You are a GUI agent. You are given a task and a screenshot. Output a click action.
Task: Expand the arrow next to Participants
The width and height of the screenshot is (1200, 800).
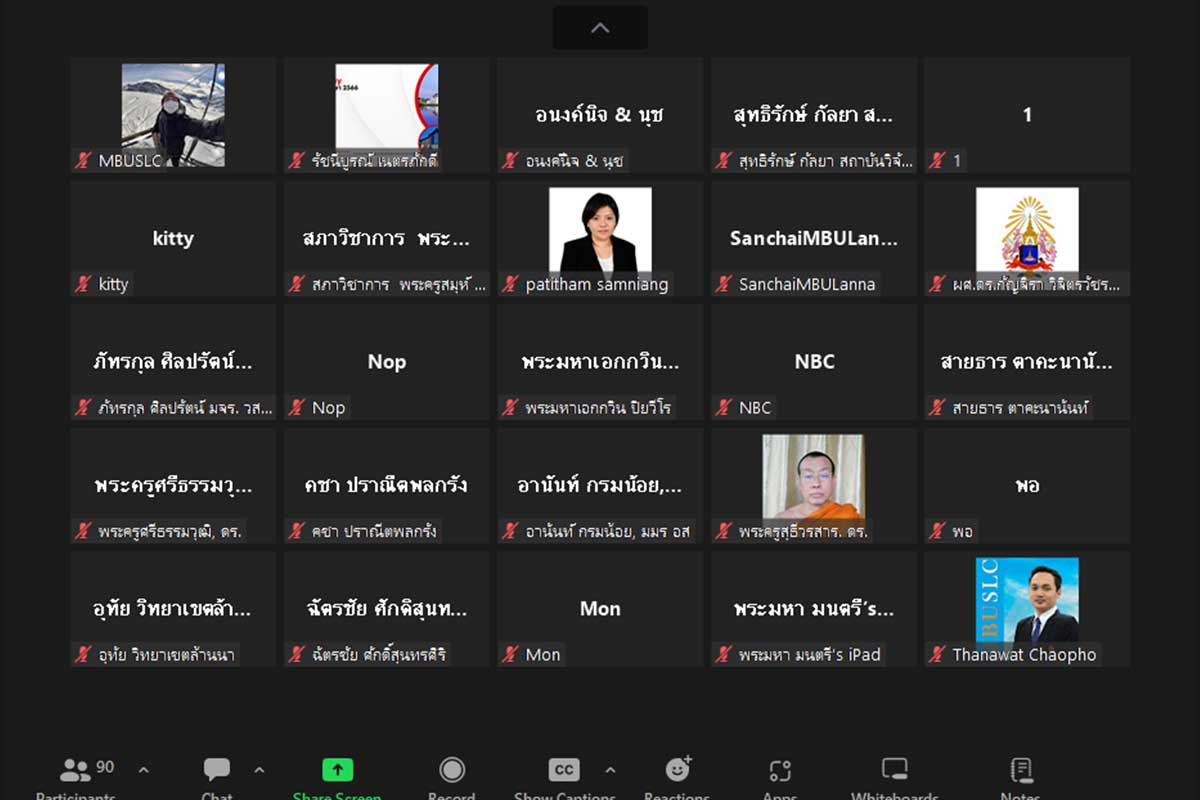143,770
